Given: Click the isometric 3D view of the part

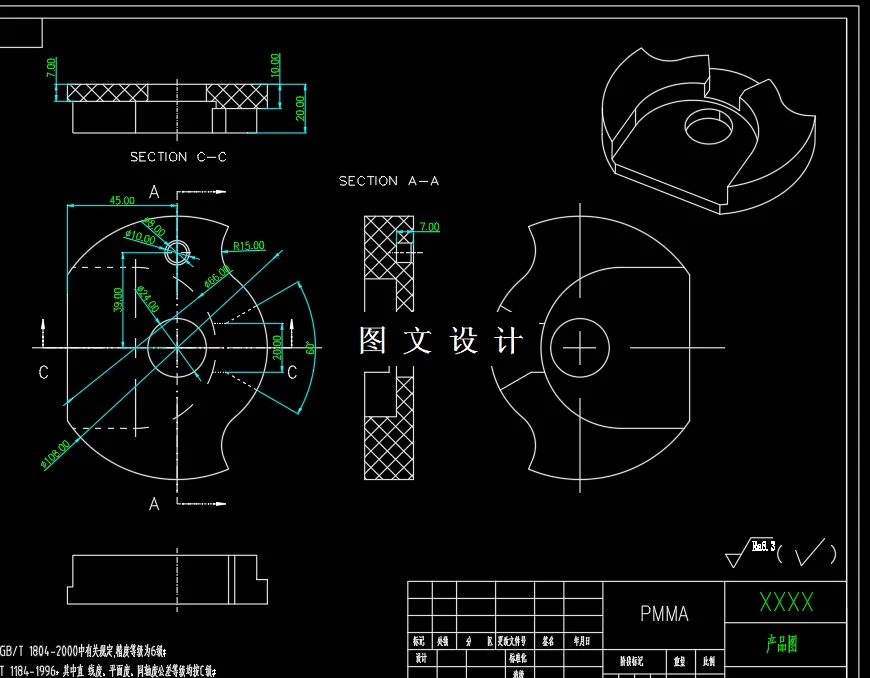Looking at the screenshot, I should click(x=709, y=131).
